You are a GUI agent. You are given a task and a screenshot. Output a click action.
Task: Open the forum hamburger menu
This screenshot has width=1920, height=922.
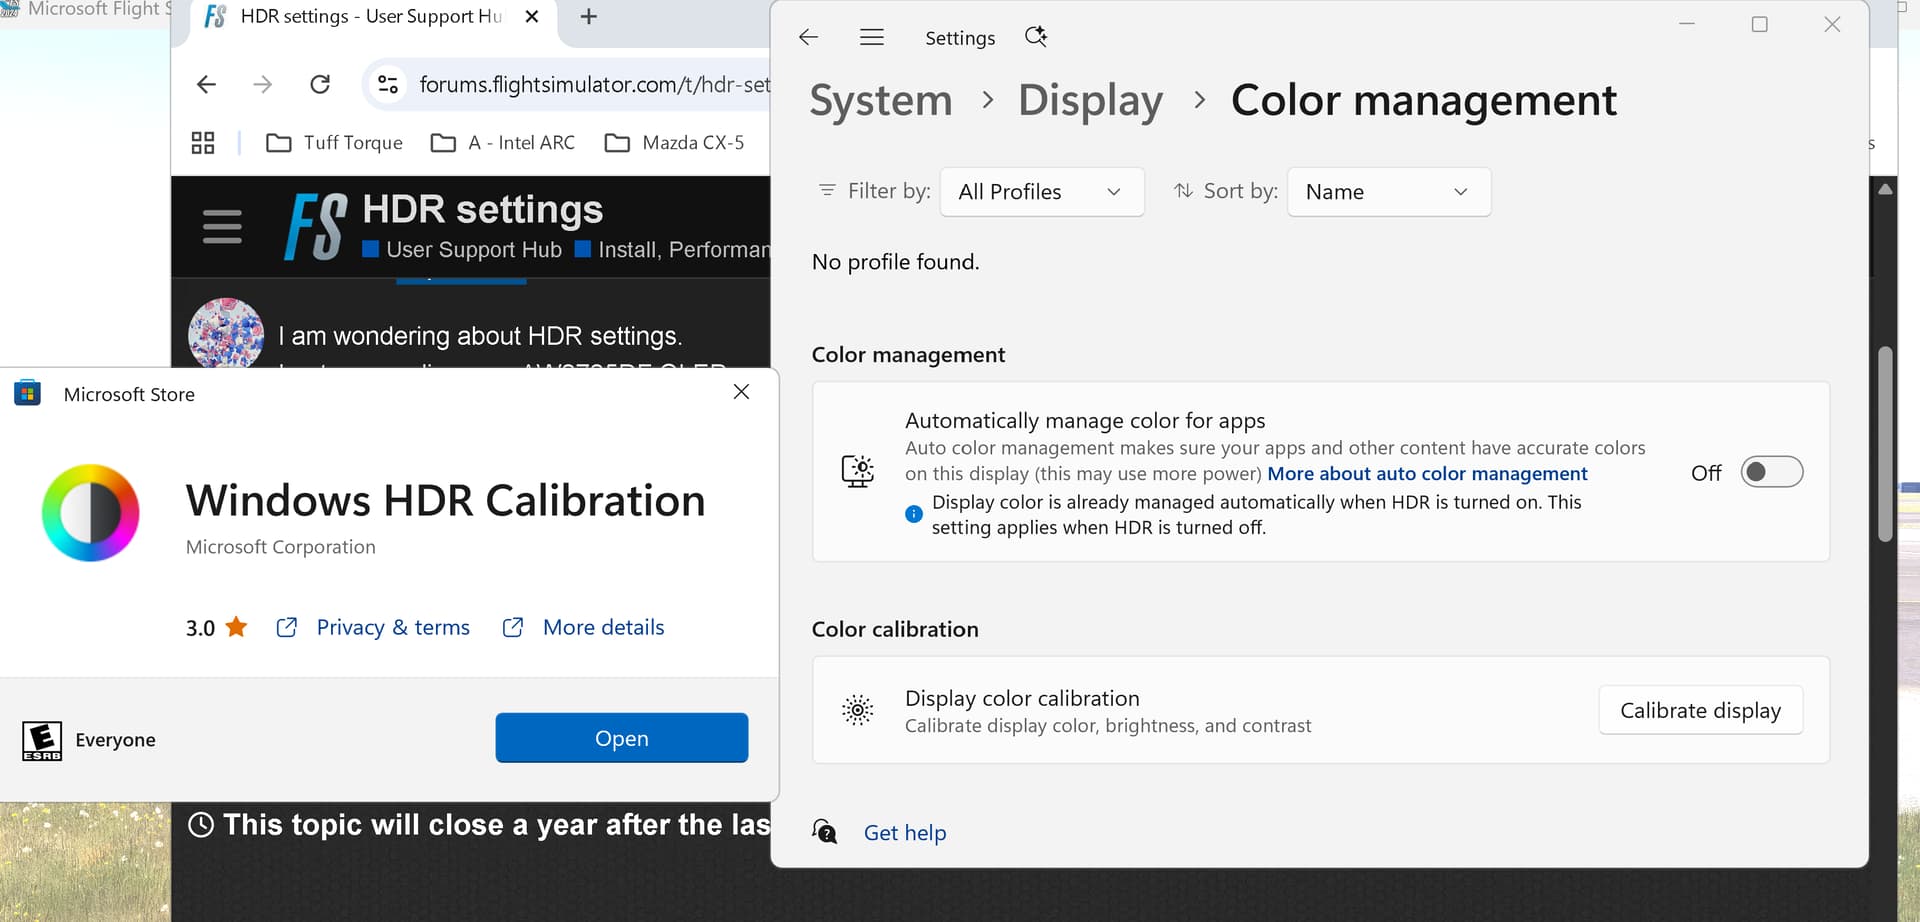[222, 227]
